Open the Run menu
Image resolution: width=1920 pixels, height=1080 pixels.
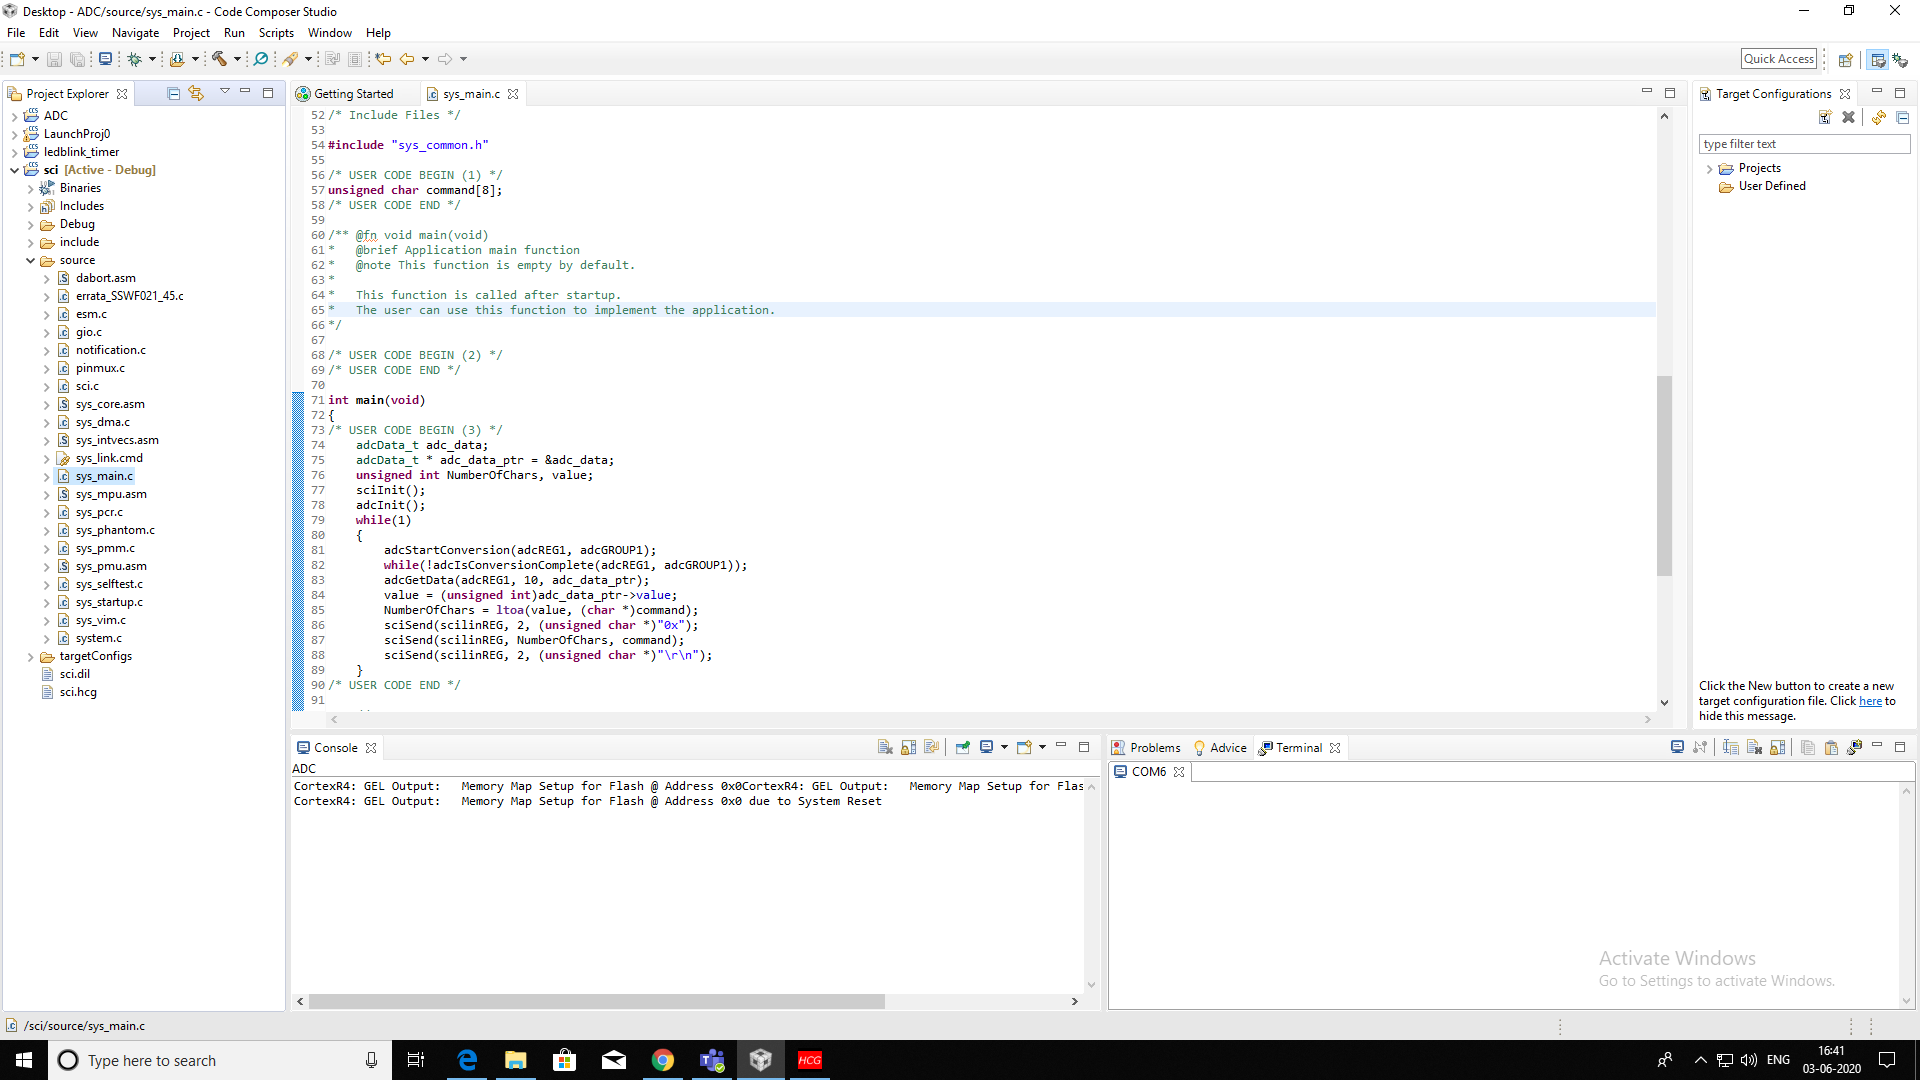234,32
